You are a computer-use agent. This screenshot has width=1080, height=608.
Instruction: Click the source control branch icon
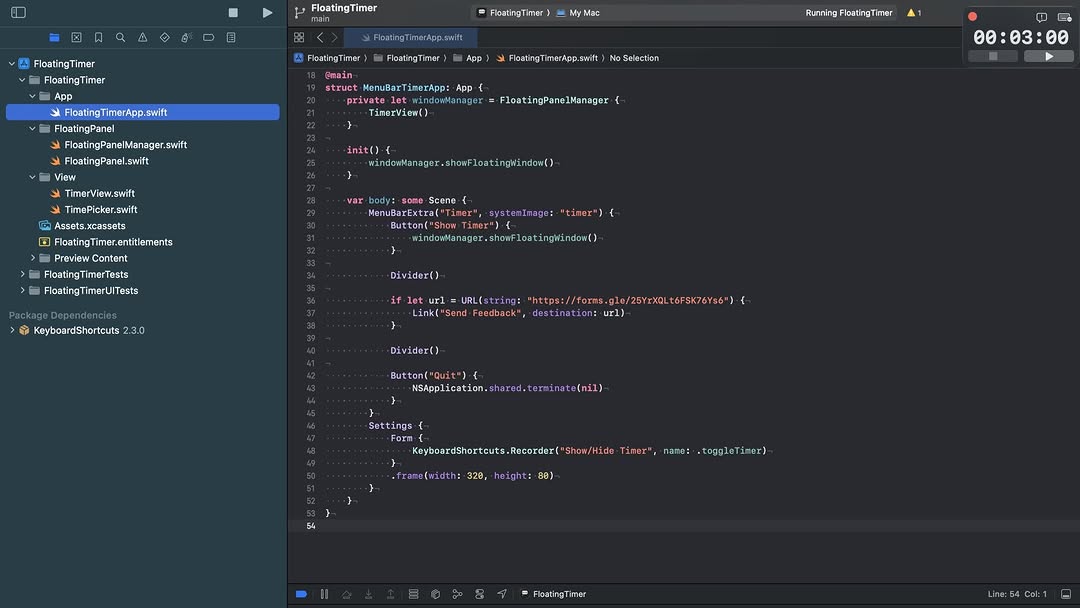coord(300,12)
